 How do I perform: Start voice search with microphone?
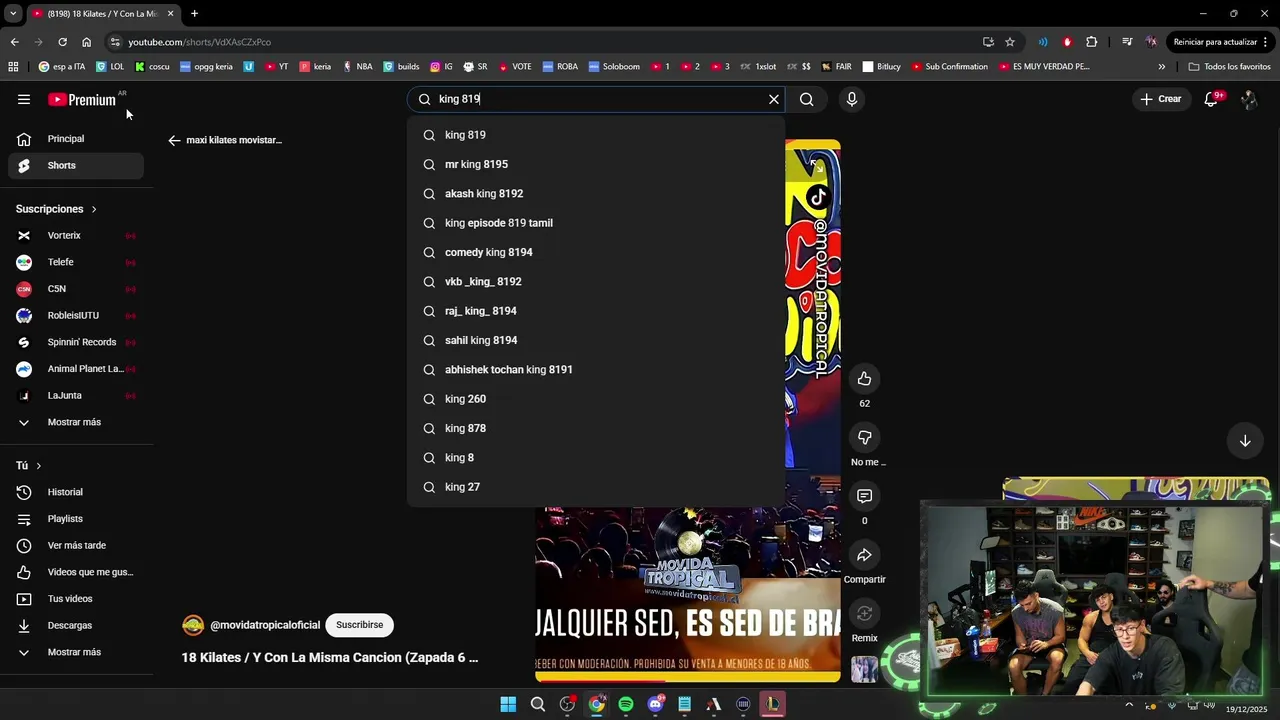point(852,99)
